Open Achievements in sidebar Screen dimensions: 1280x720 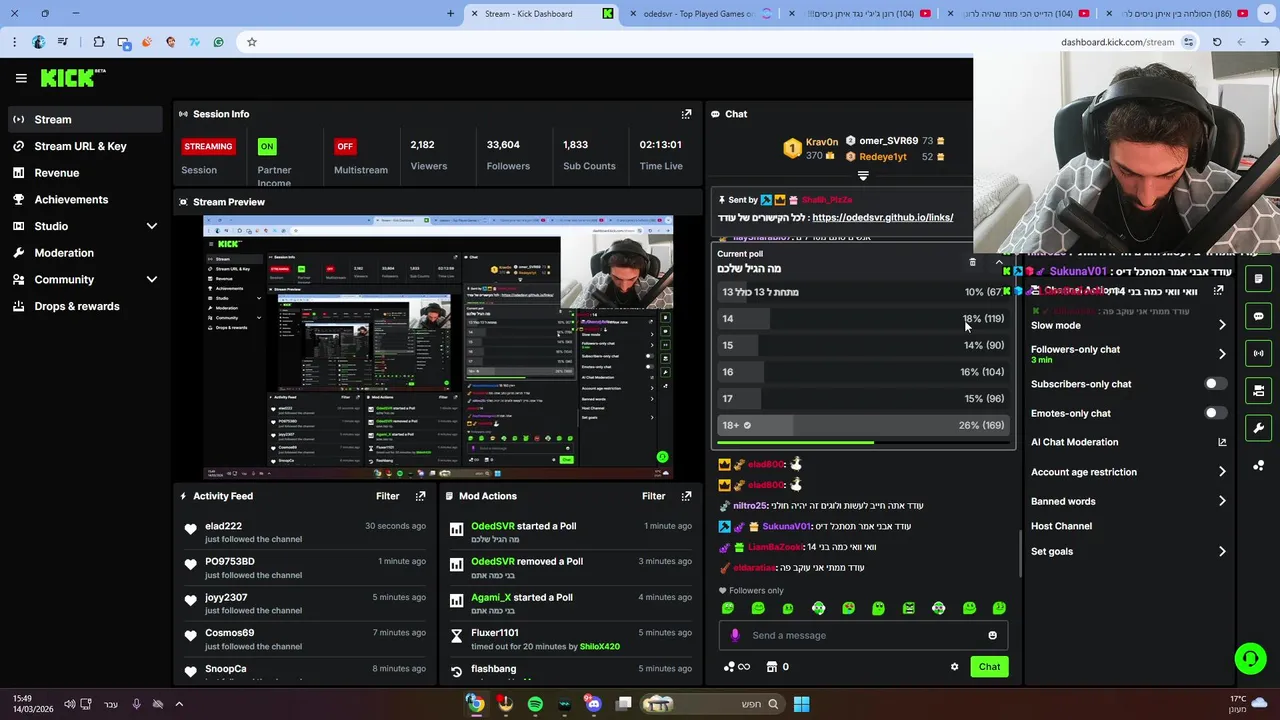(x=71, y=200)
